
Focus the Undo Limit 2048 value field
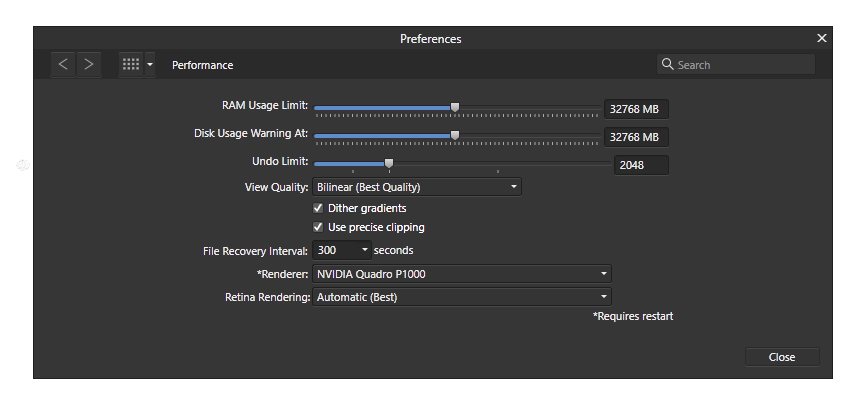pos(641,165)
